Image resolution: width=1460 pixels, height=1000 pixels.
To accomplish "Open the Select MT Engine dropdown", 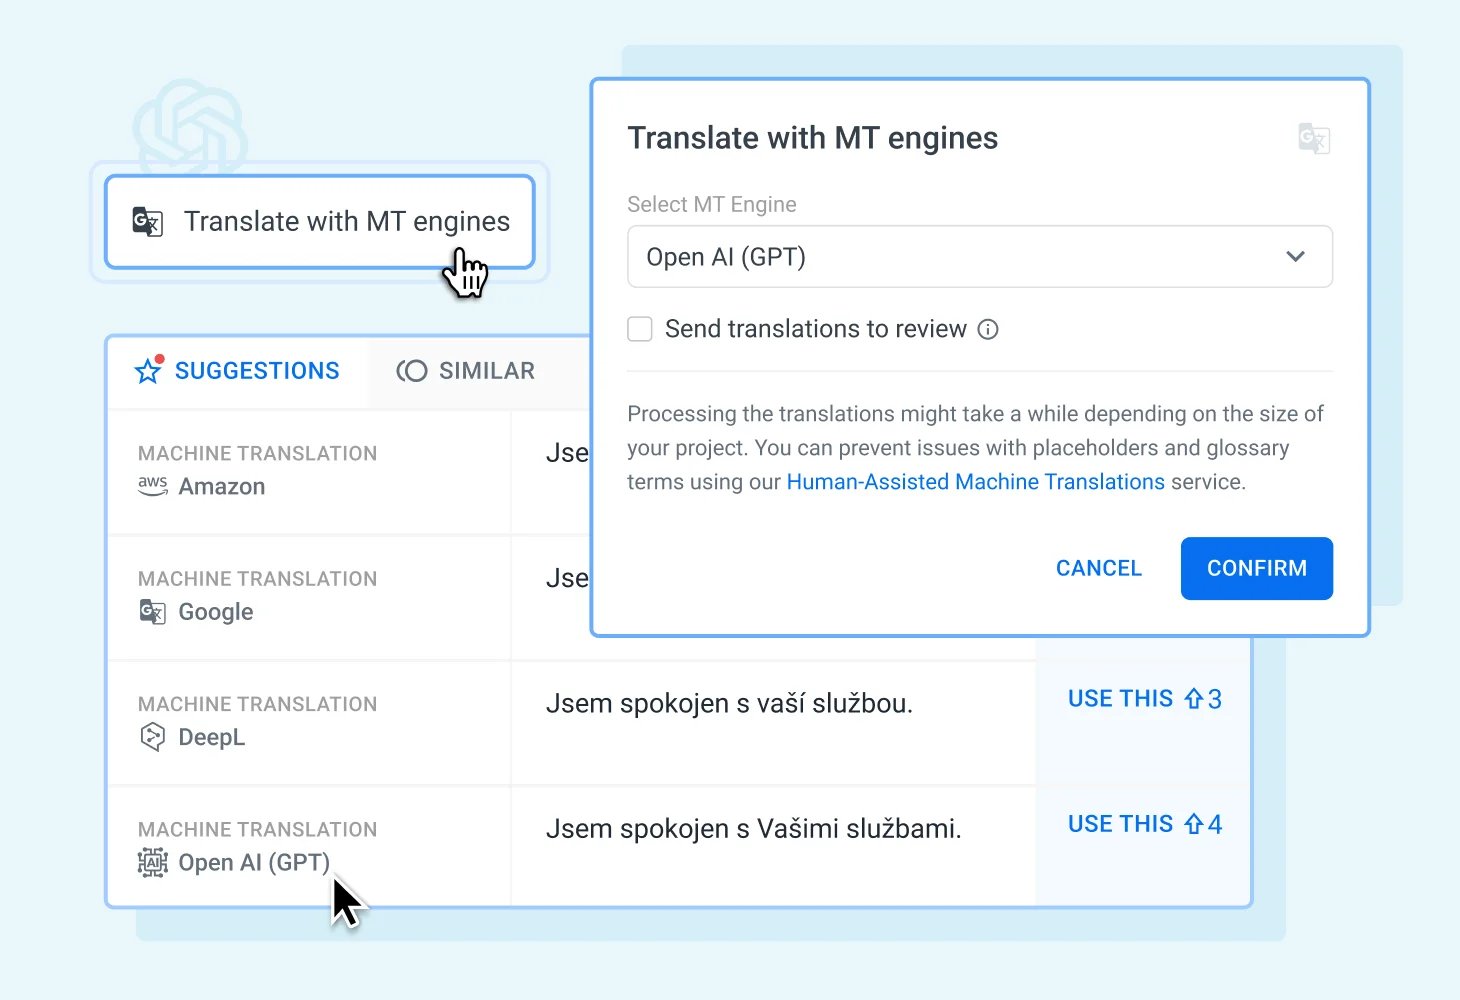I will pyautogui.click(x=980, y=257).
